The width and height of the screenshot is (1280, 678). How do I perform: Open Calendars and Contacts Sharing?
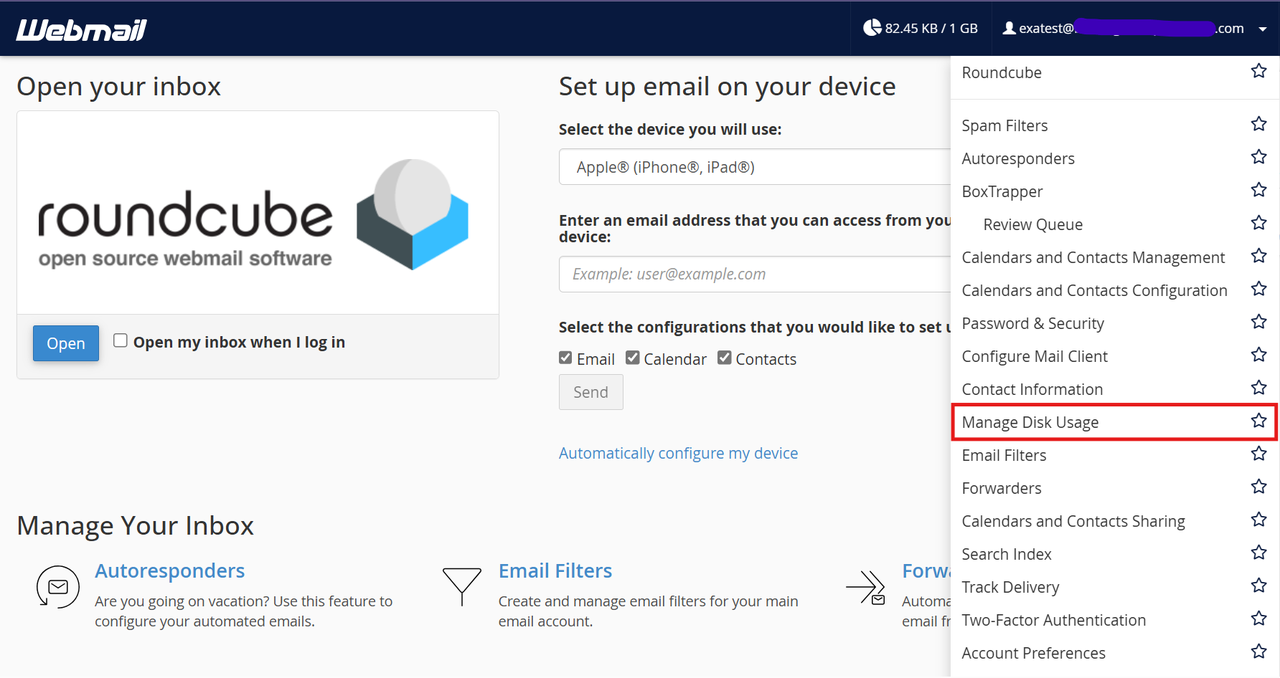coord(1073,521)
